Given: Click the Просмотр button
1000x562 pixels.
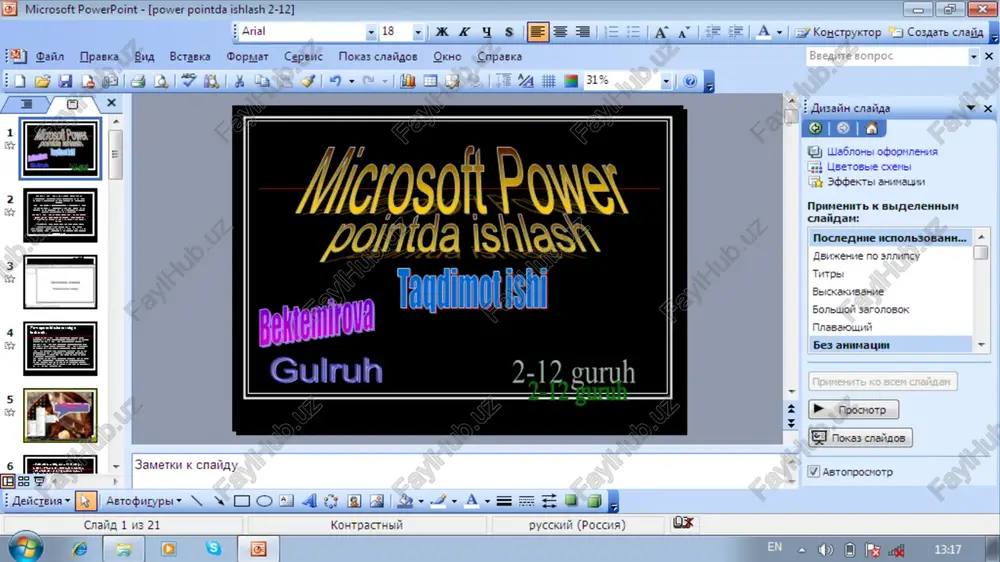Looking at the screenshot, I should click(x=853, y=410).
